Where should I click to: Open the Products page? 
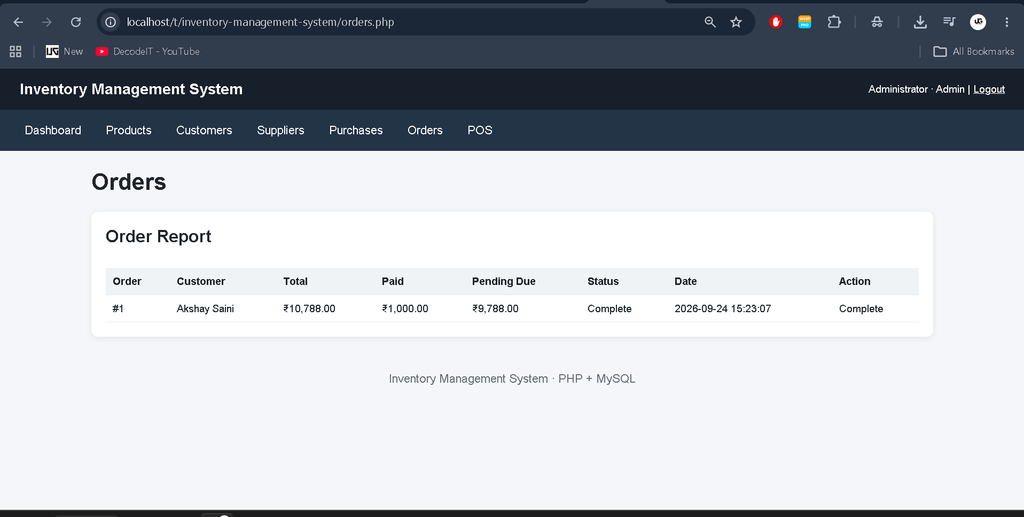129,131
